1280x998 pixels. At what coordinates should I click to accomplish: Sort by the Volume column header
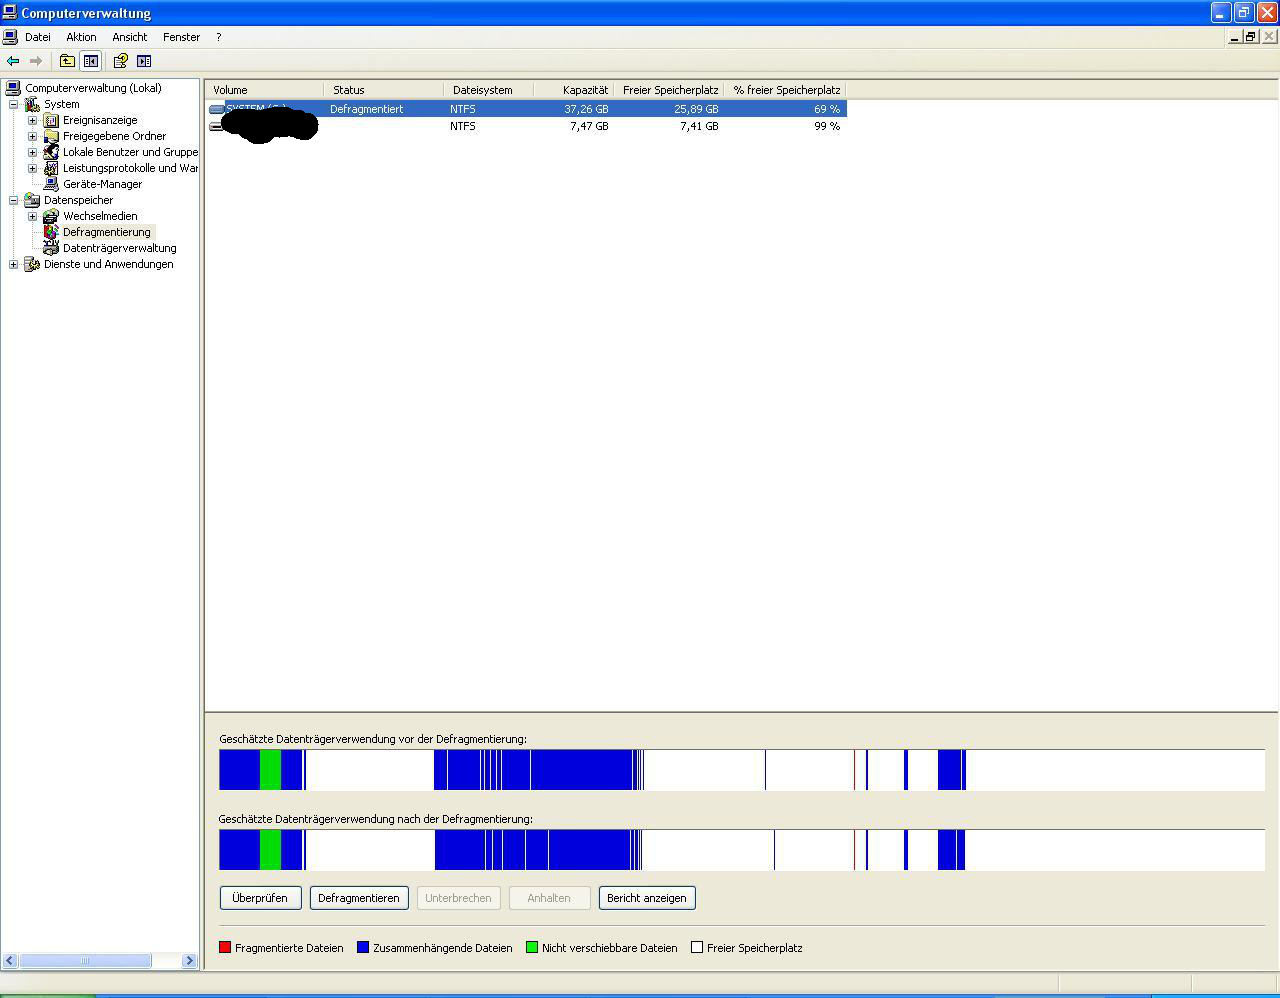point(265,90)
